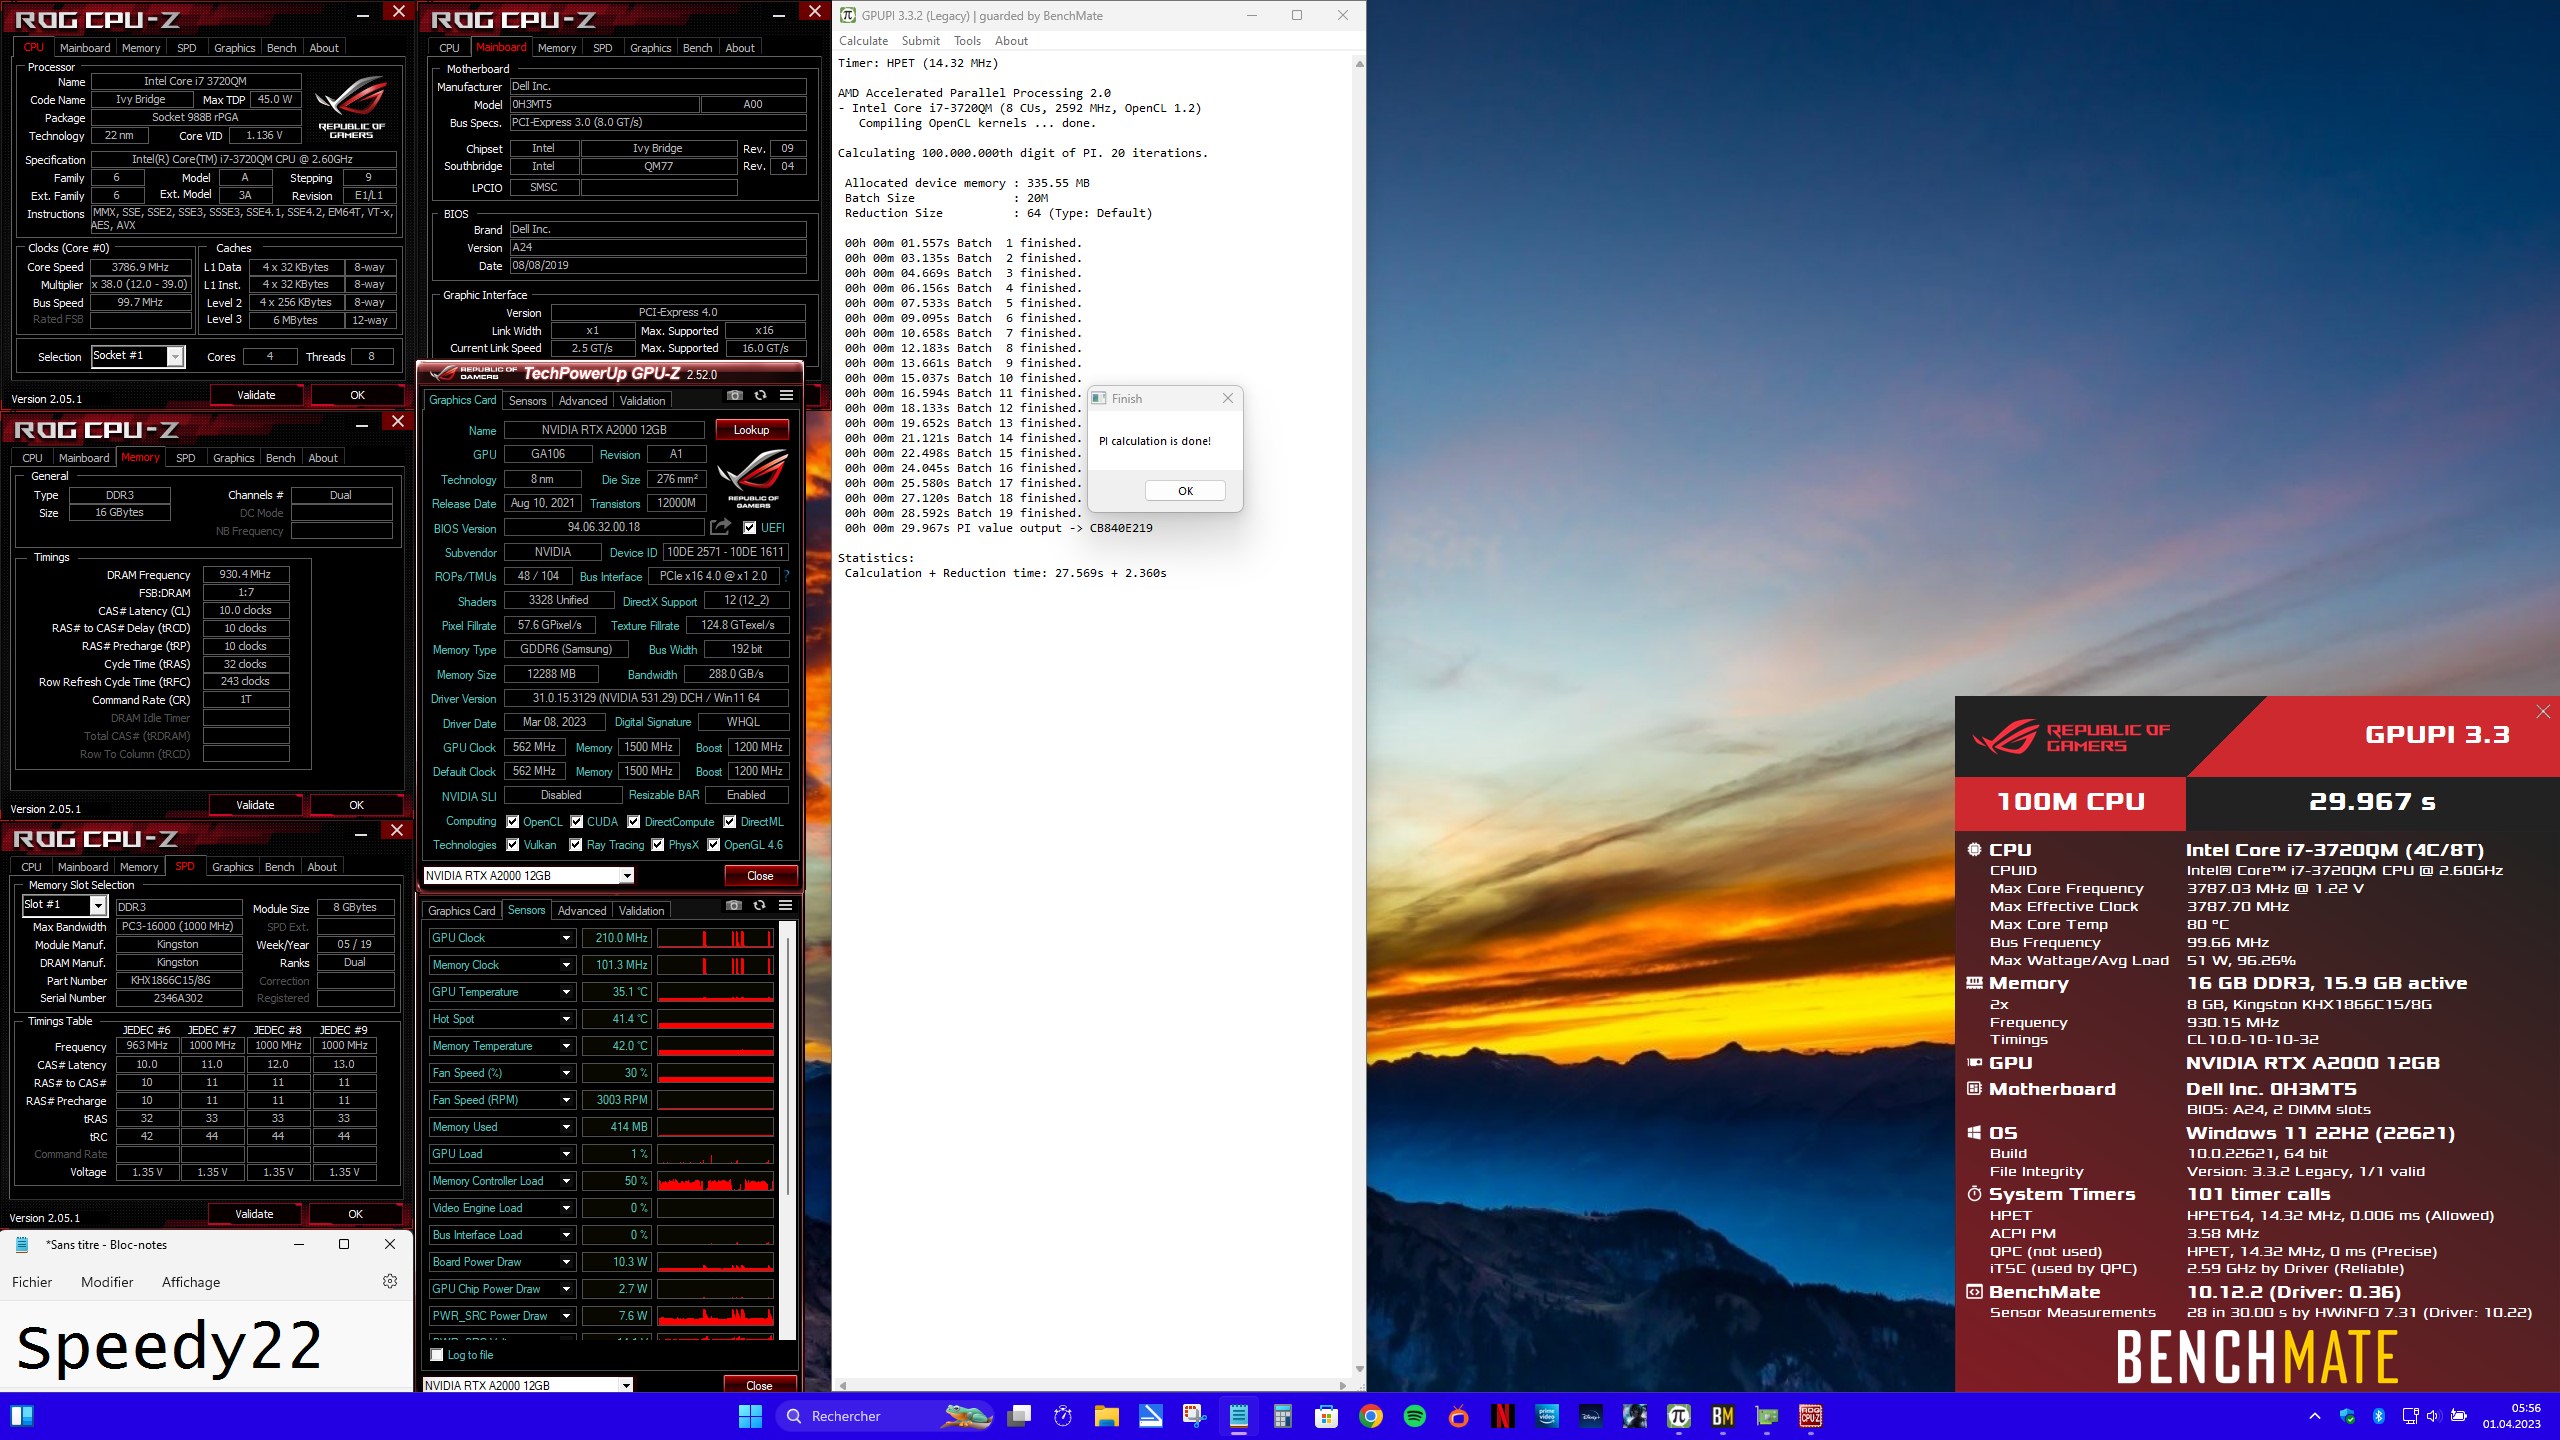Open the Tools menu in GPUPI
This screenshot has height=1440, width=2560.
(x=967, y=41)
